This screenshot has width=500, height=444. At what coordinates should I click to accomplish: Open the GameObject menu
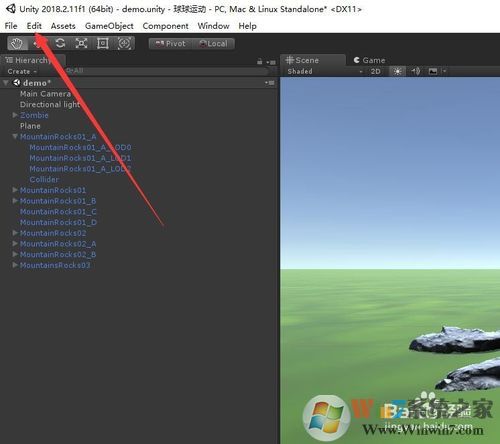tap(109, 26)
